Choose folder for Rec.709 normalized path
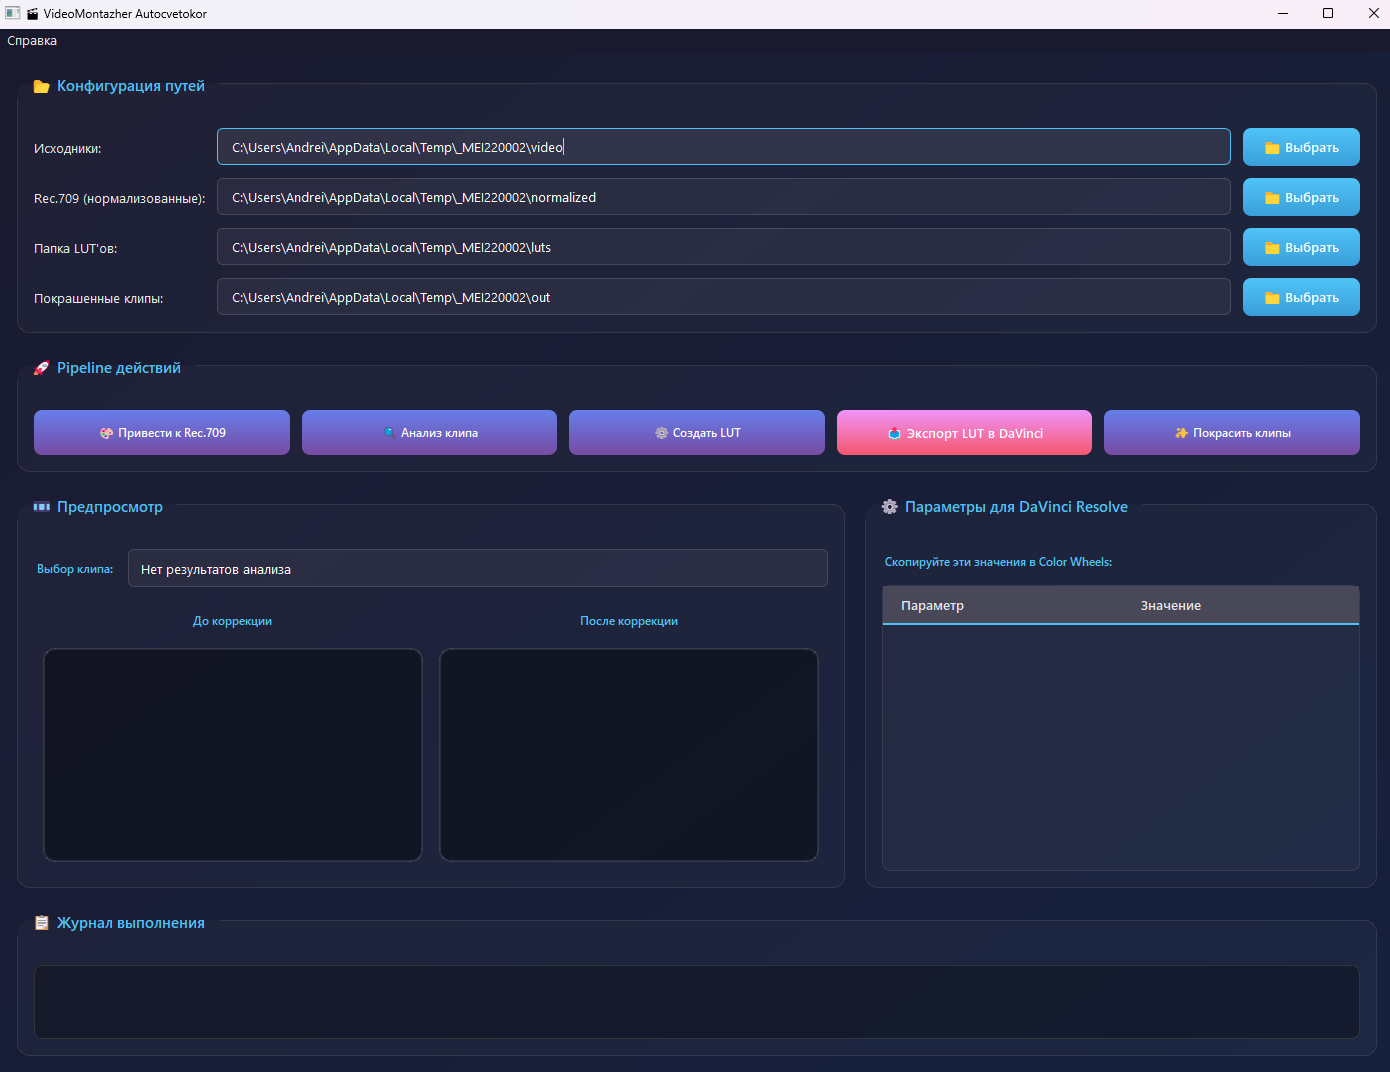 [x=1300, y=197]
